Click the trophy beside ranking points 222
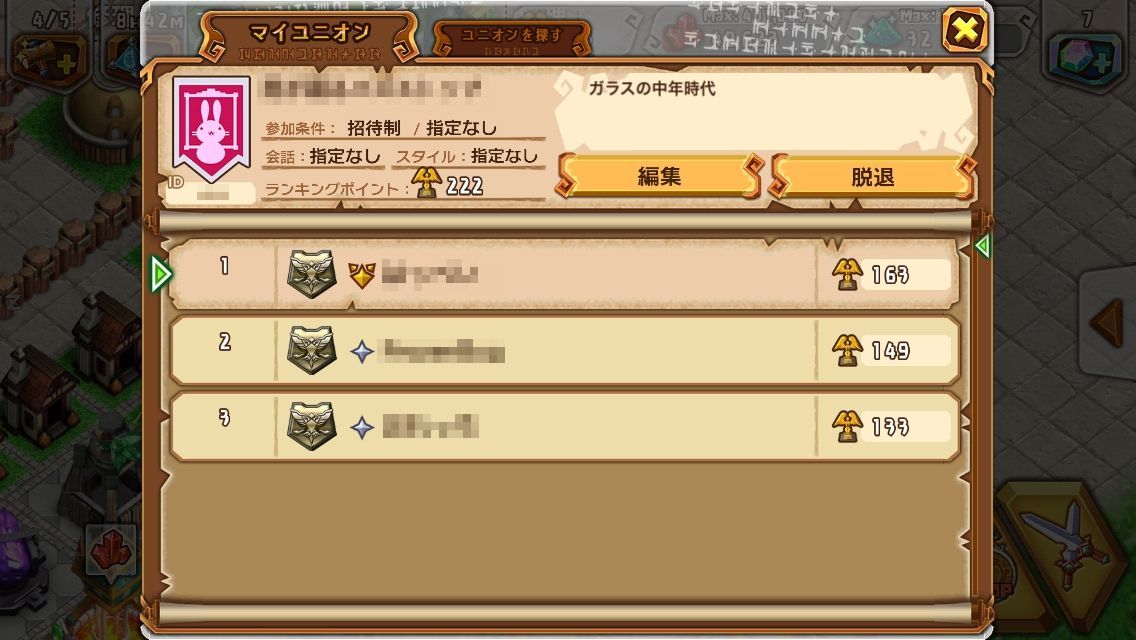The image size is (1136, 640). [x=426, y=182]
